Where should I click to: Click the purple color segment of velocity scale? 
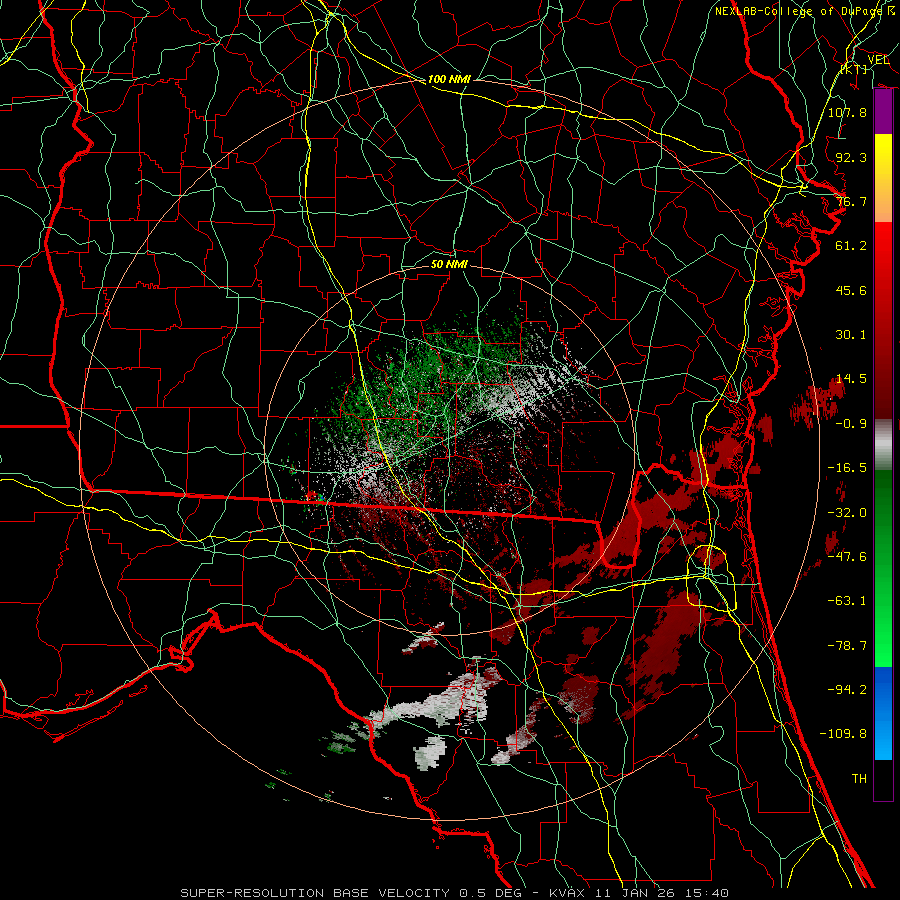pos(883,112)
